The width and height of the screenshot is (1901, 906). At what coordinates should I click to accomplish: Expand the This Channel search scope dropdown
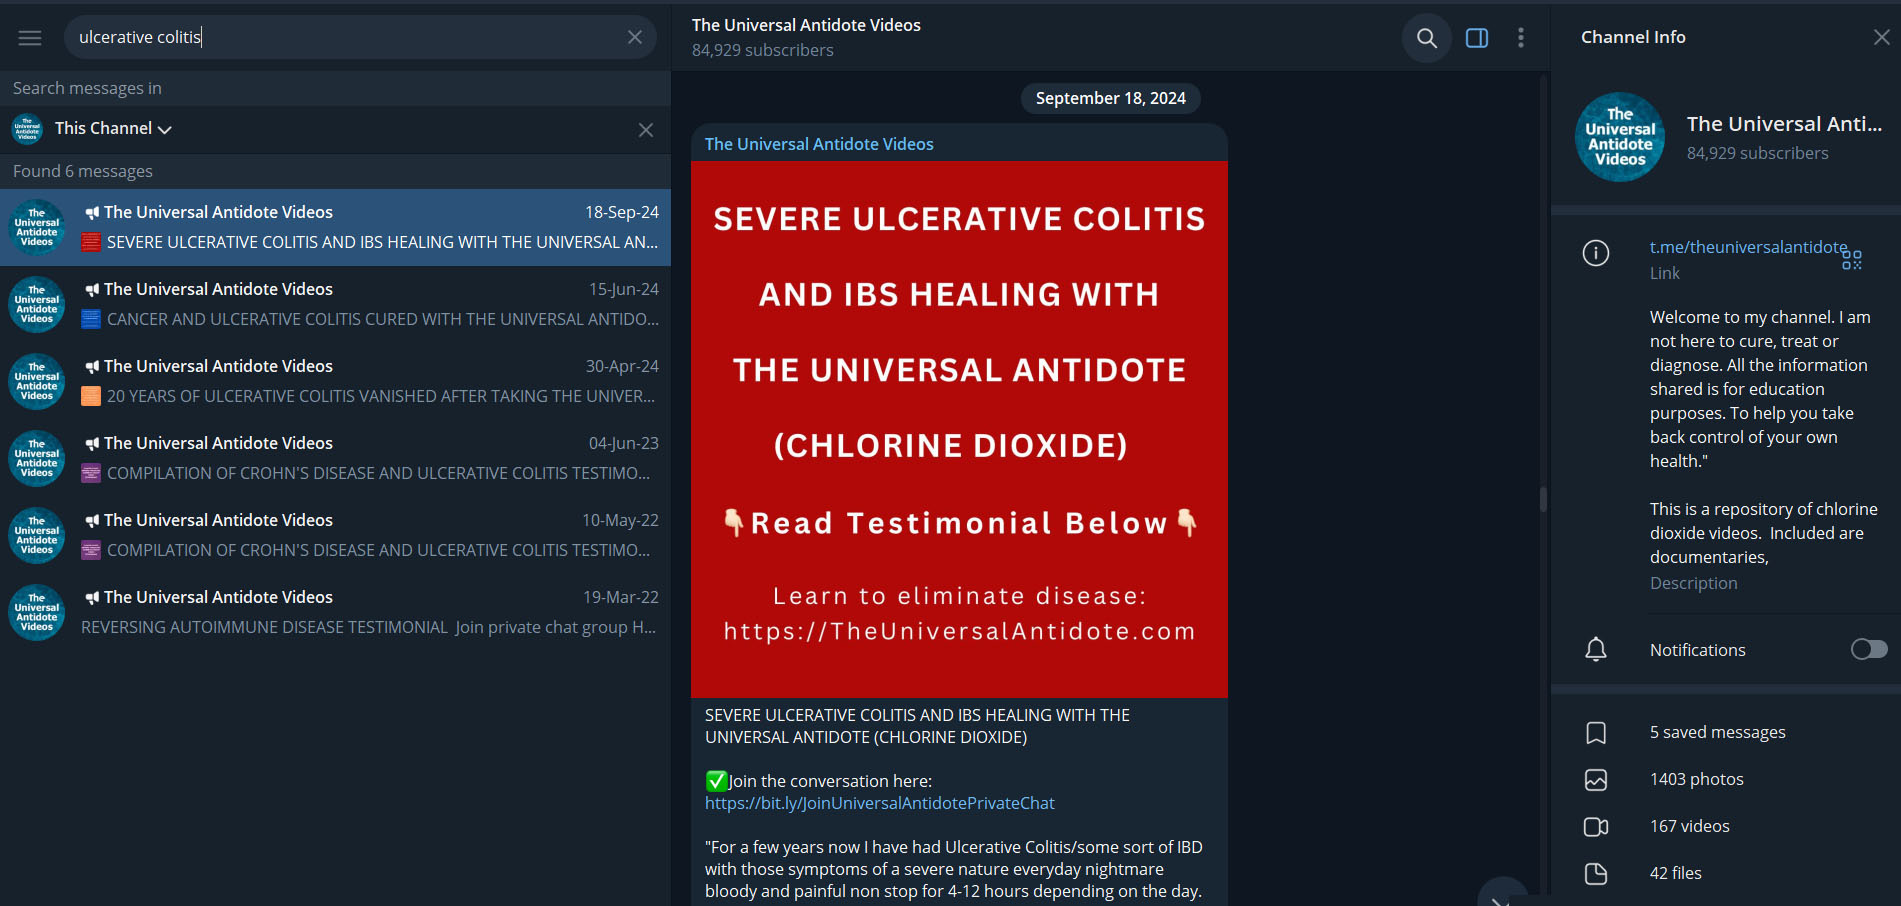coord(113,129)
